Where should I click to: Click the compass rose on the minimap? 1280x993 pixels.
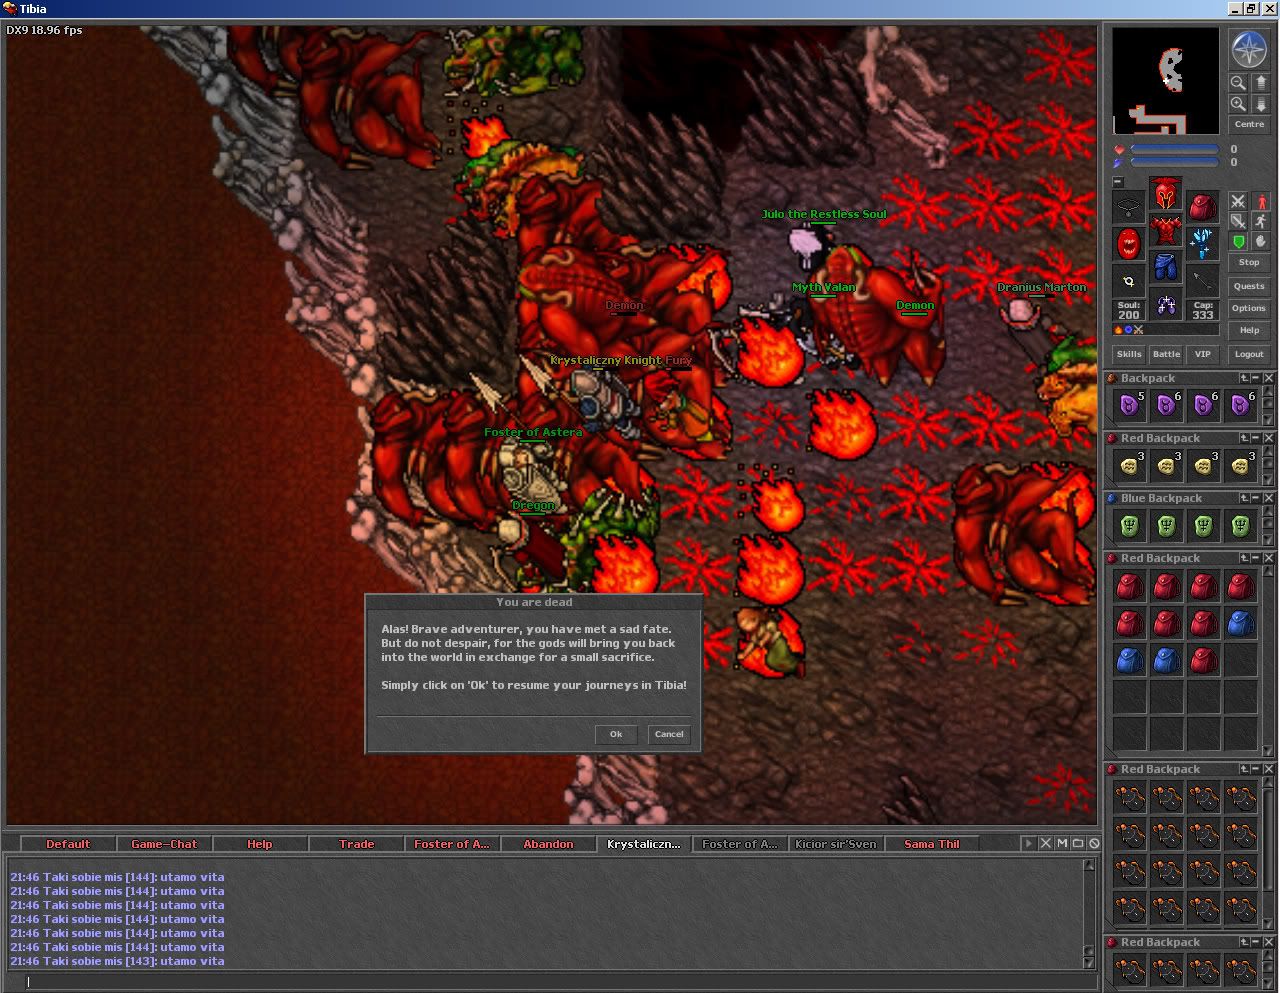1249,49
